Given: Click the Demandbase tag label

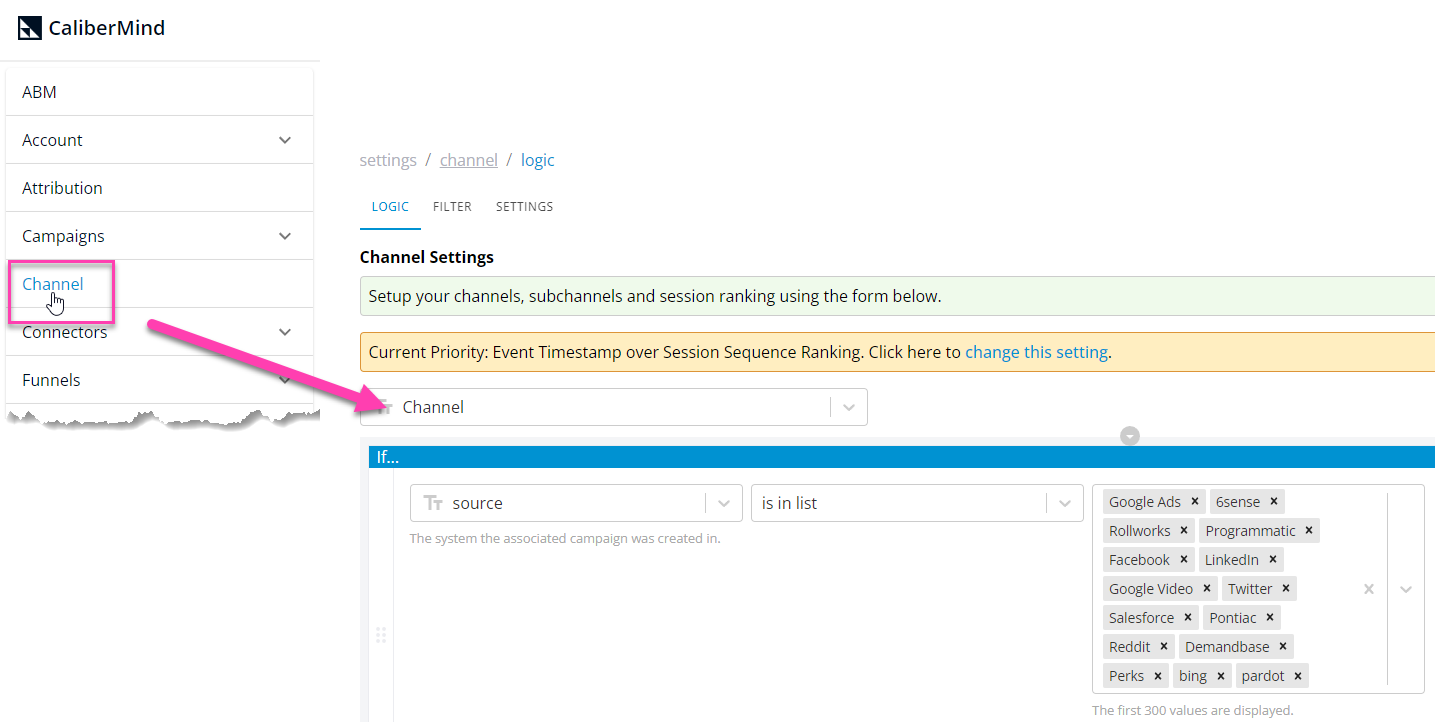Looking at the screenshot, I should 1227,647.
